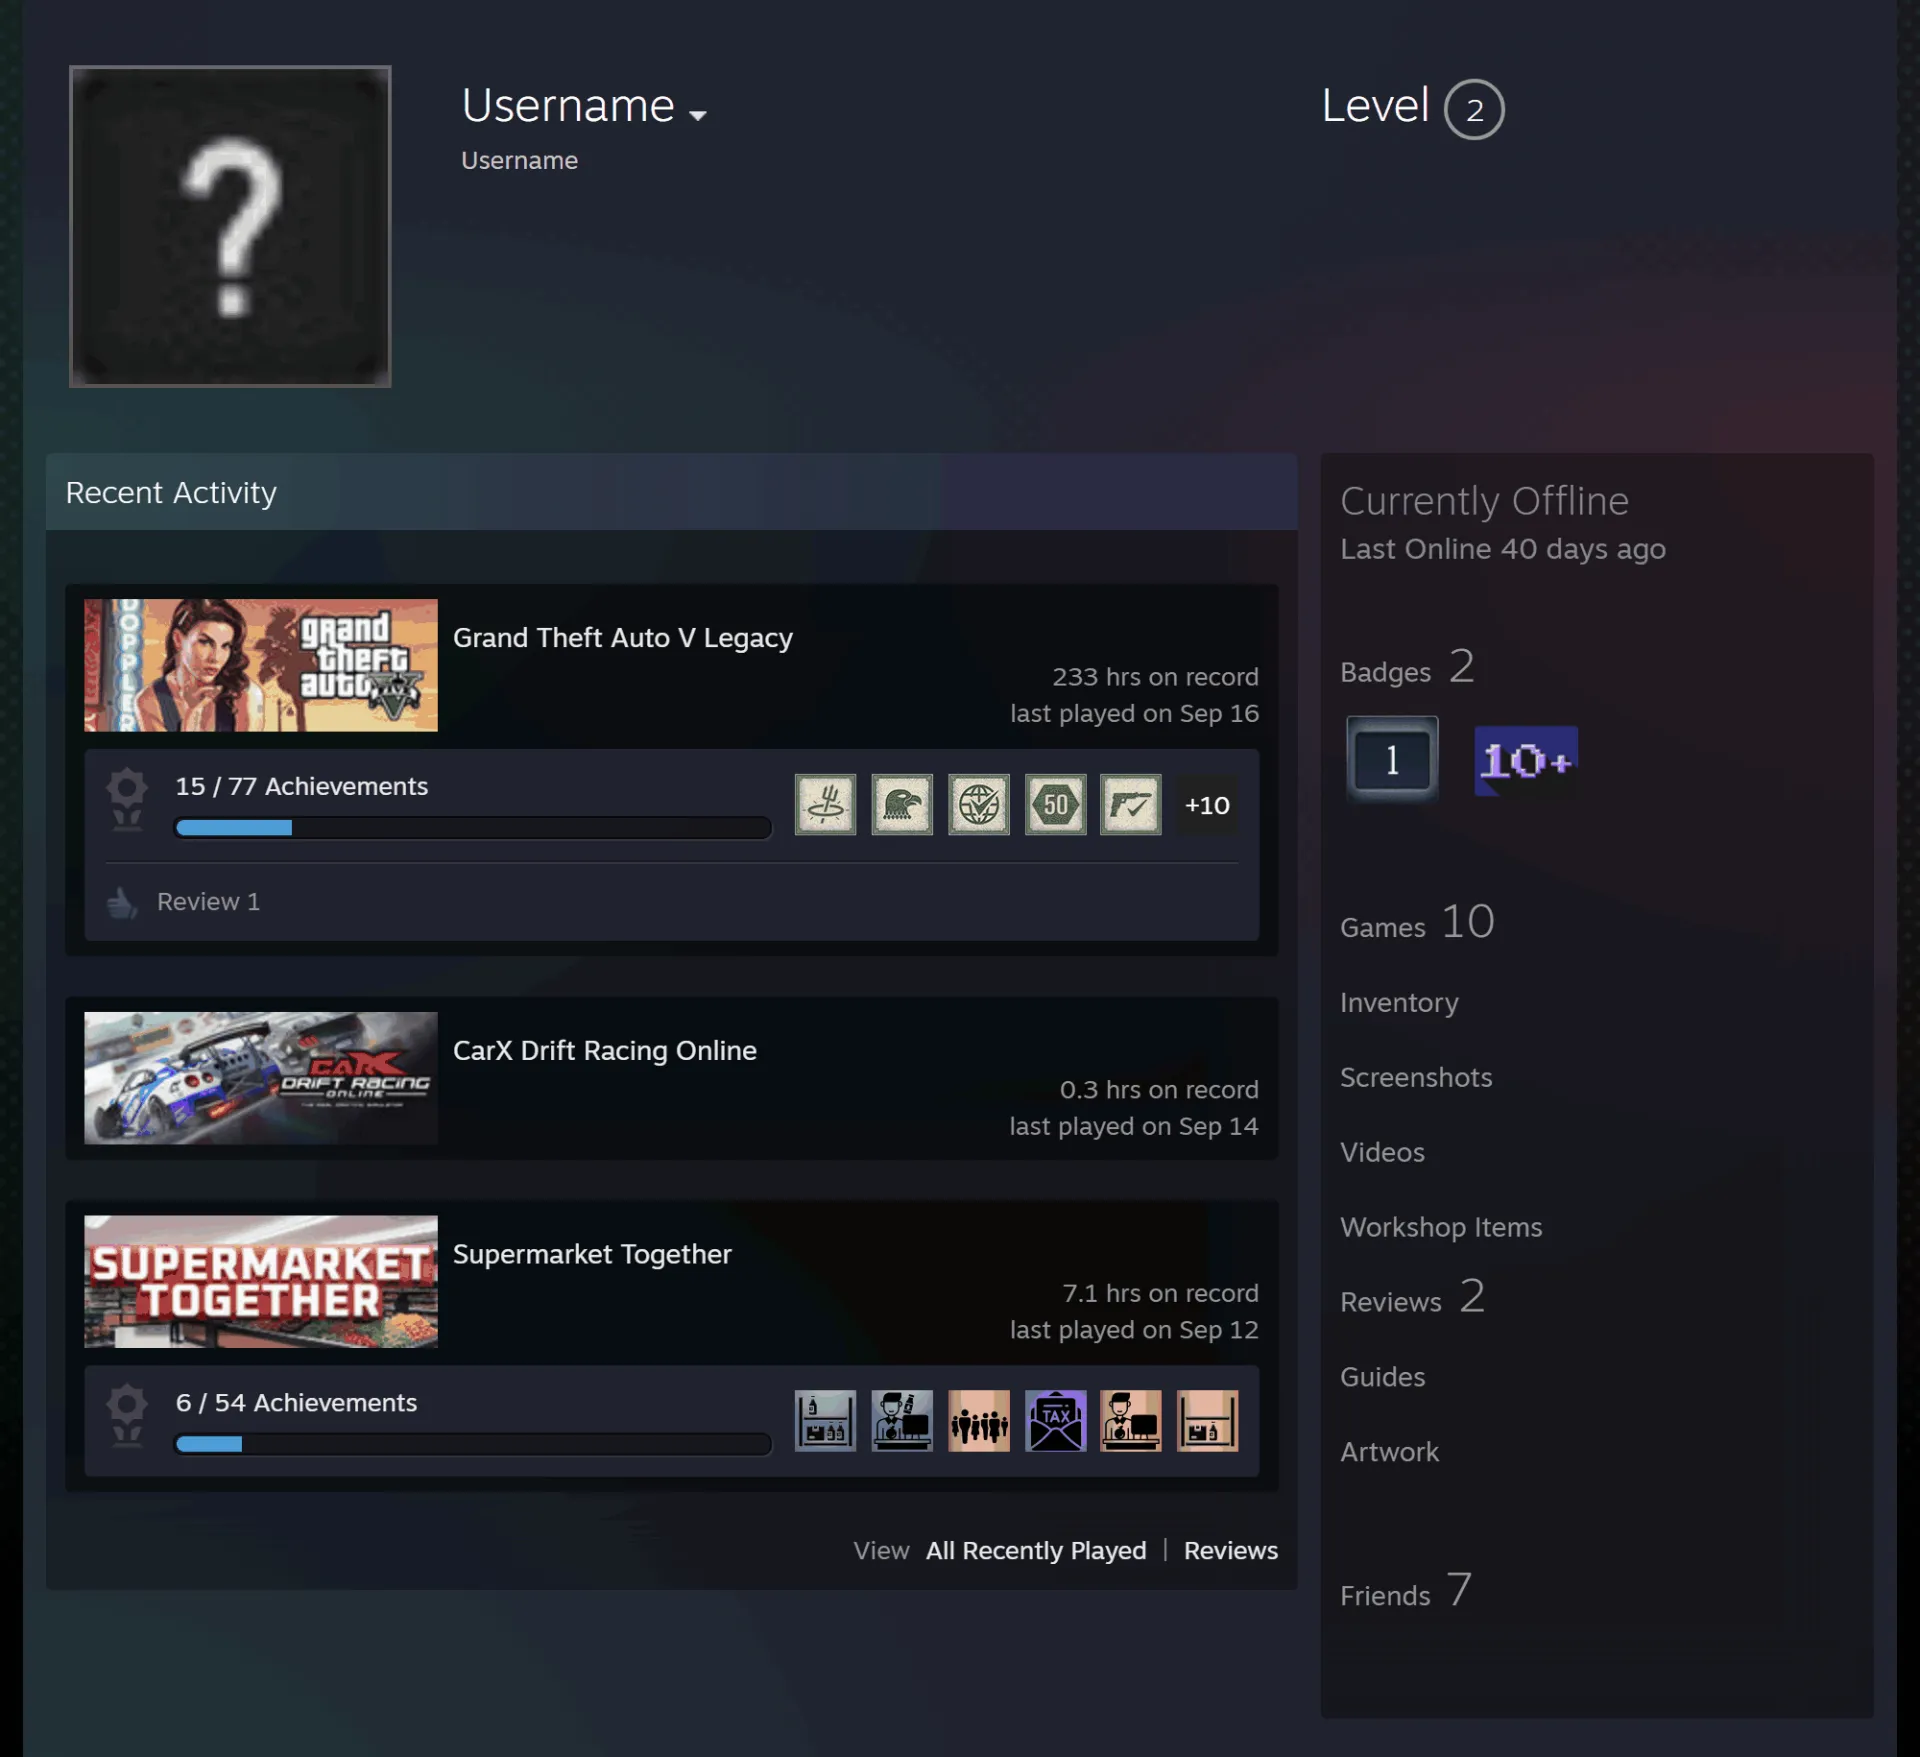Open the Level 2 badge circle

[x=1474, y=109]
